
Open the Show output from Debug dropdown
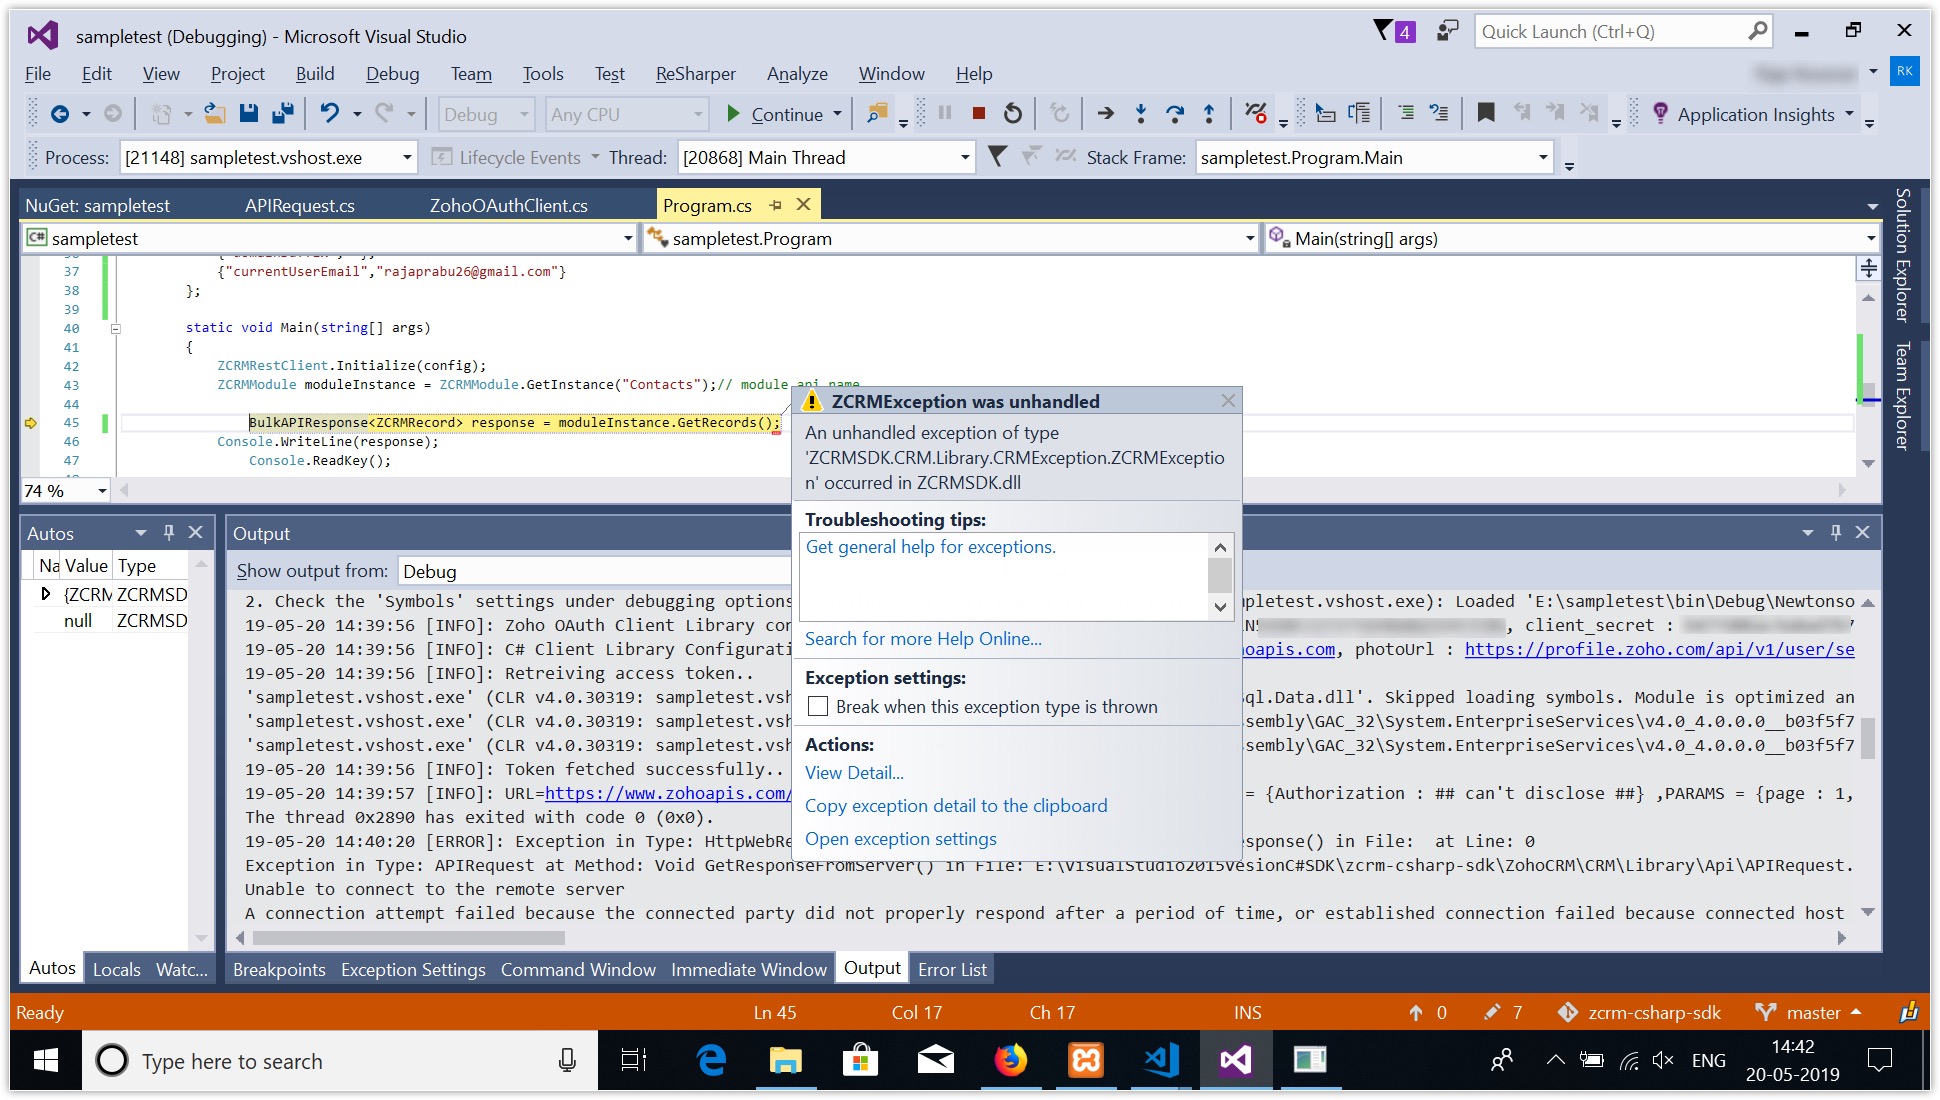coord(595,571)
